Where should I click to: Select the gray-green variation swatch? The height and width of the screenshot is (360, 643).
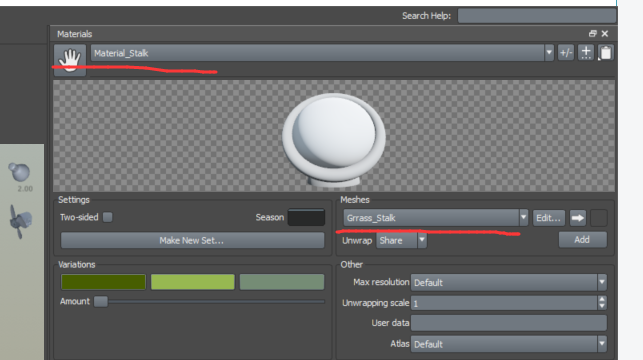(x=282, y=282)
